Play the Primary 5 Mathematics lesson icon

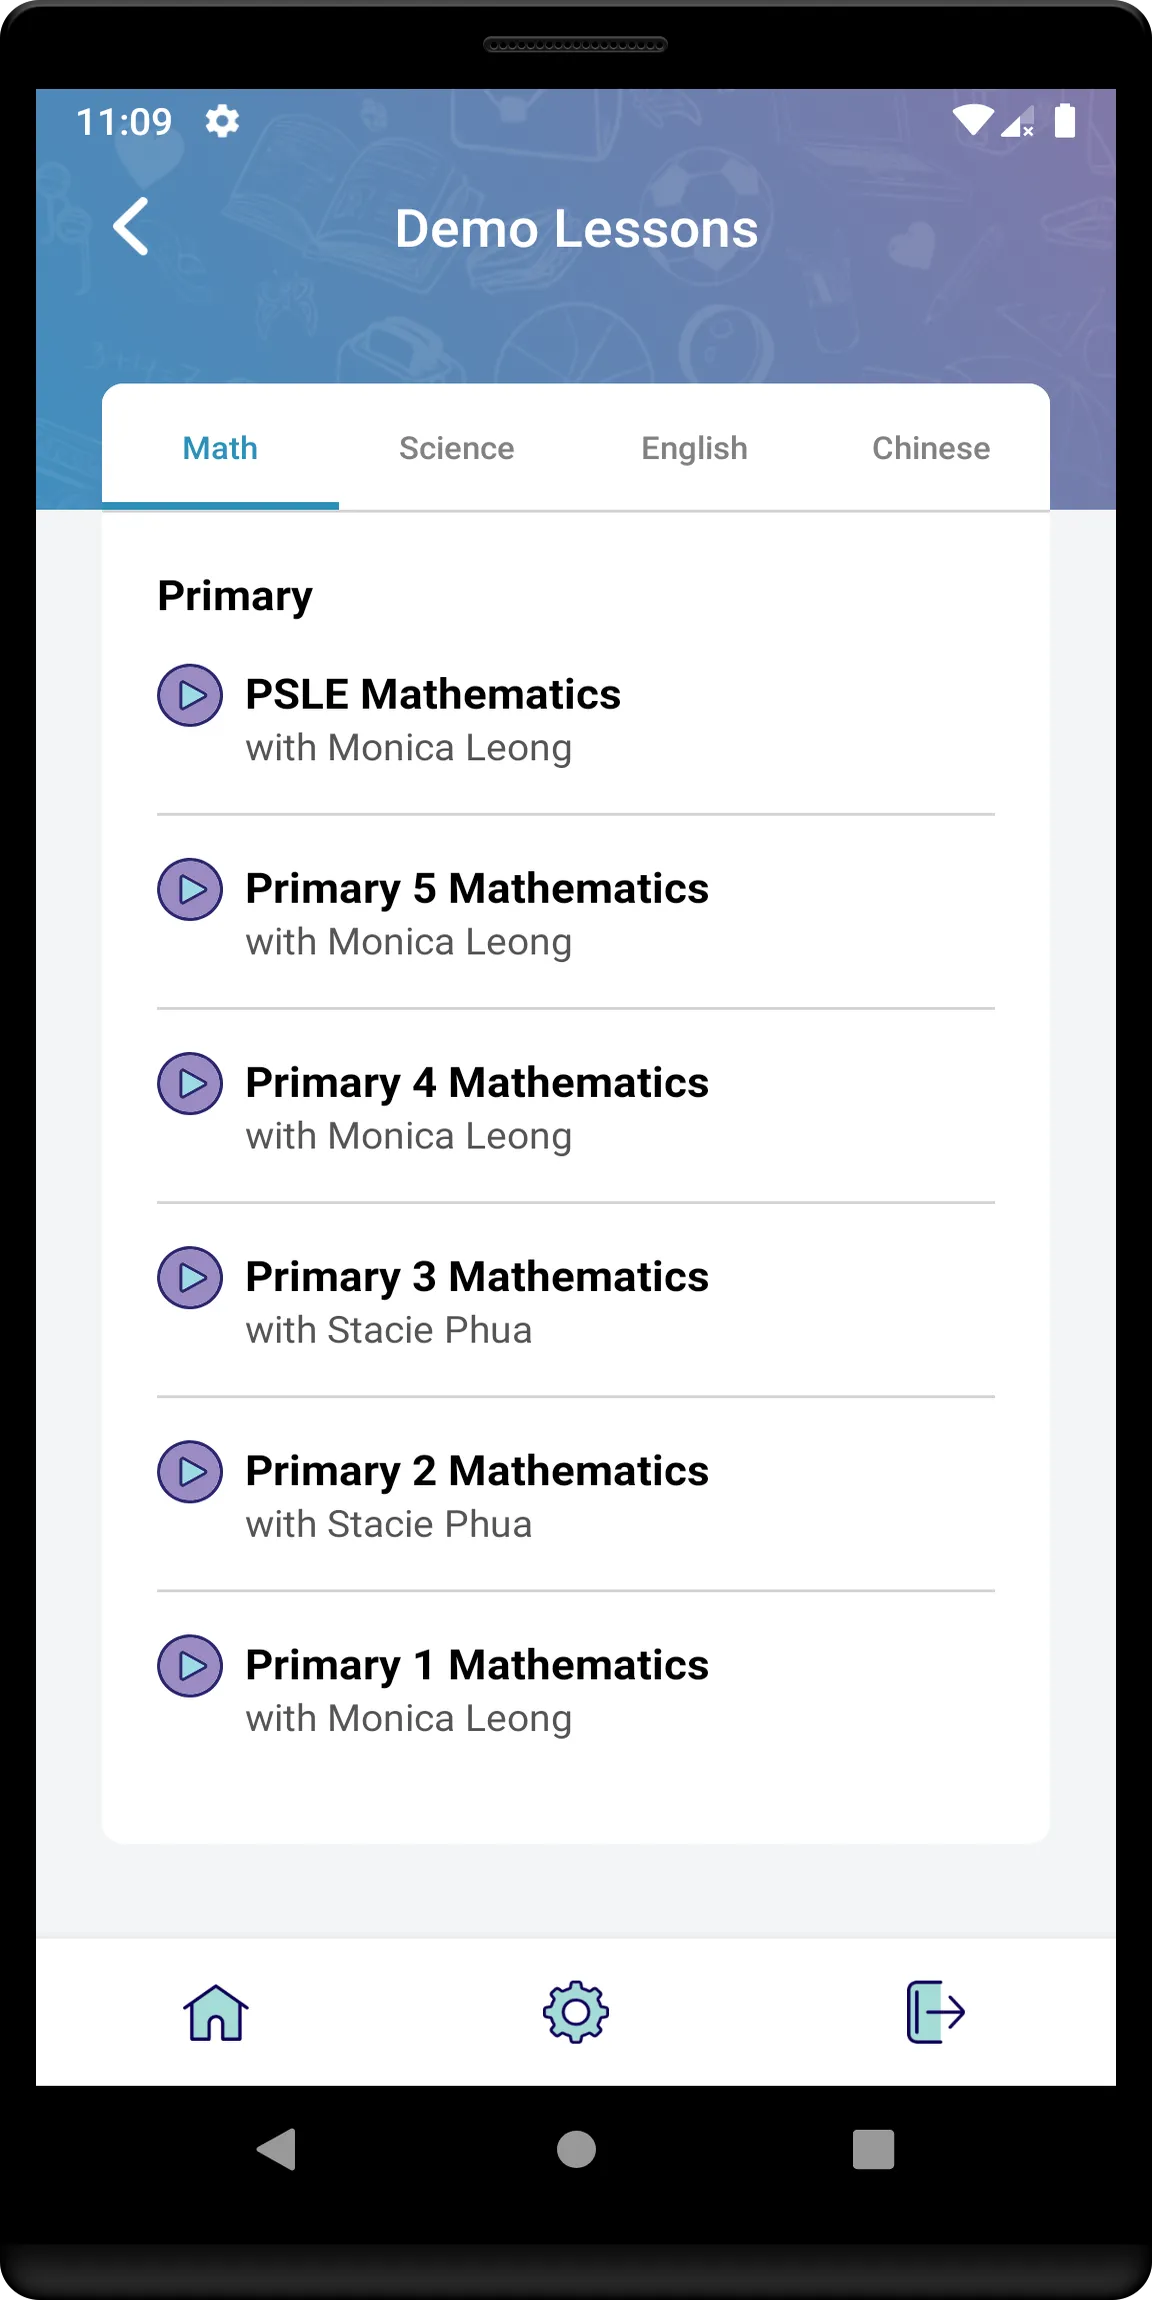(x=190, y=889)
